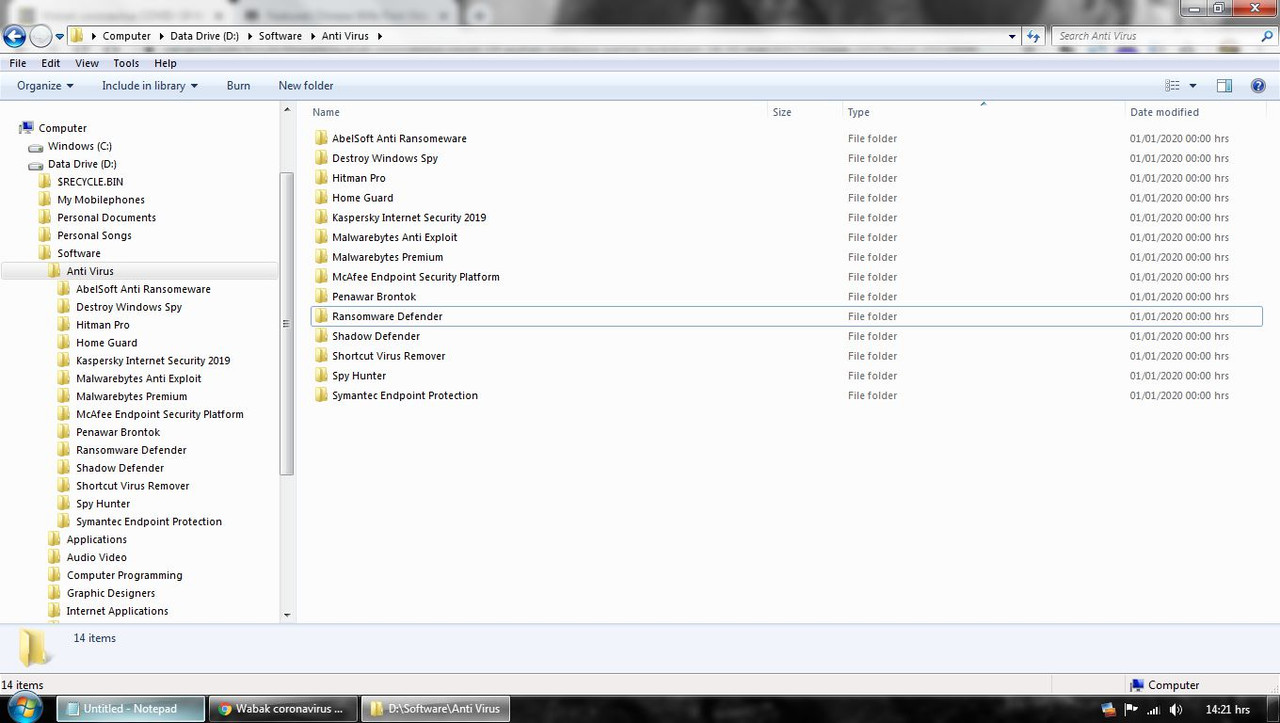Select Data Drive (D:) in navigation tree

point(82,164)
